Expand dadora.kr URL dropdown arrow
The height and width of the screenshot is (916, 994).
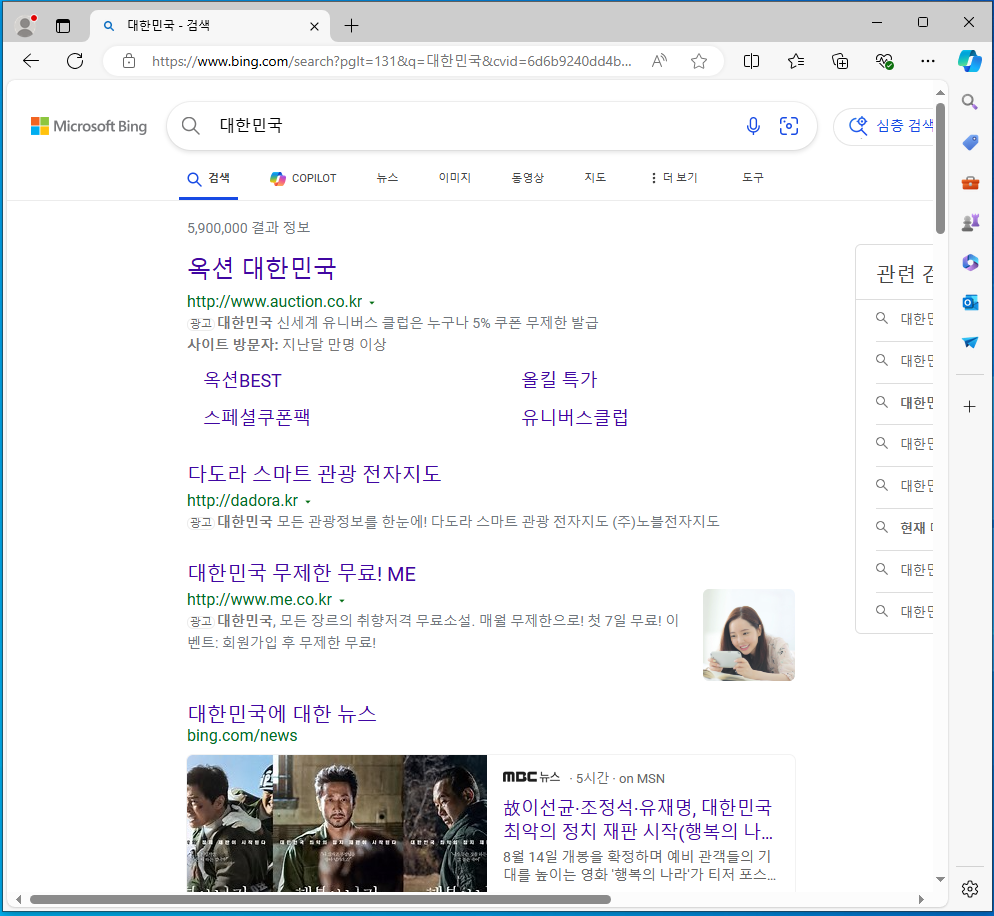point(308,501)
